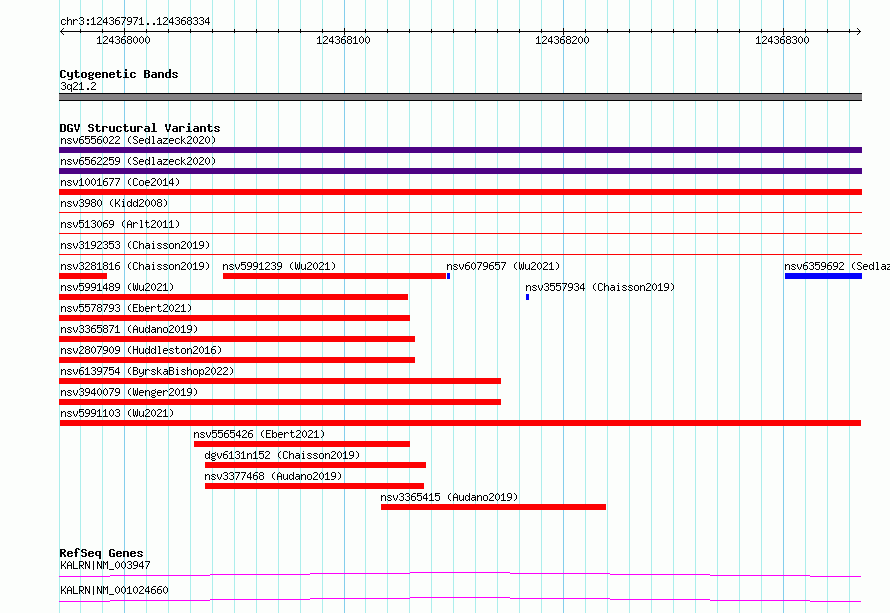The width and height of the screenshot is (890, 613).
Task: Open nsv3980 (Kidd2008) variant label
Action: click(x=114, y=203)
